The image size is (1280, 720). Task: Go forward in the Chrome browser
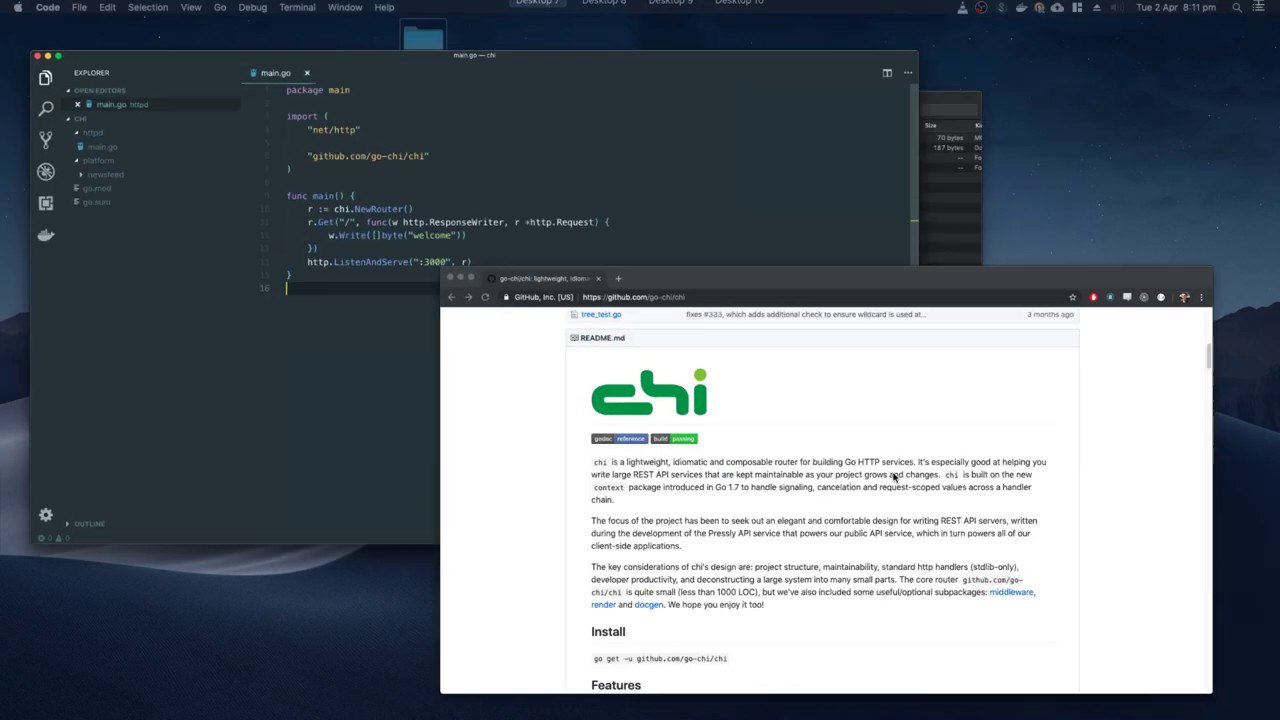tap(468, 297)
